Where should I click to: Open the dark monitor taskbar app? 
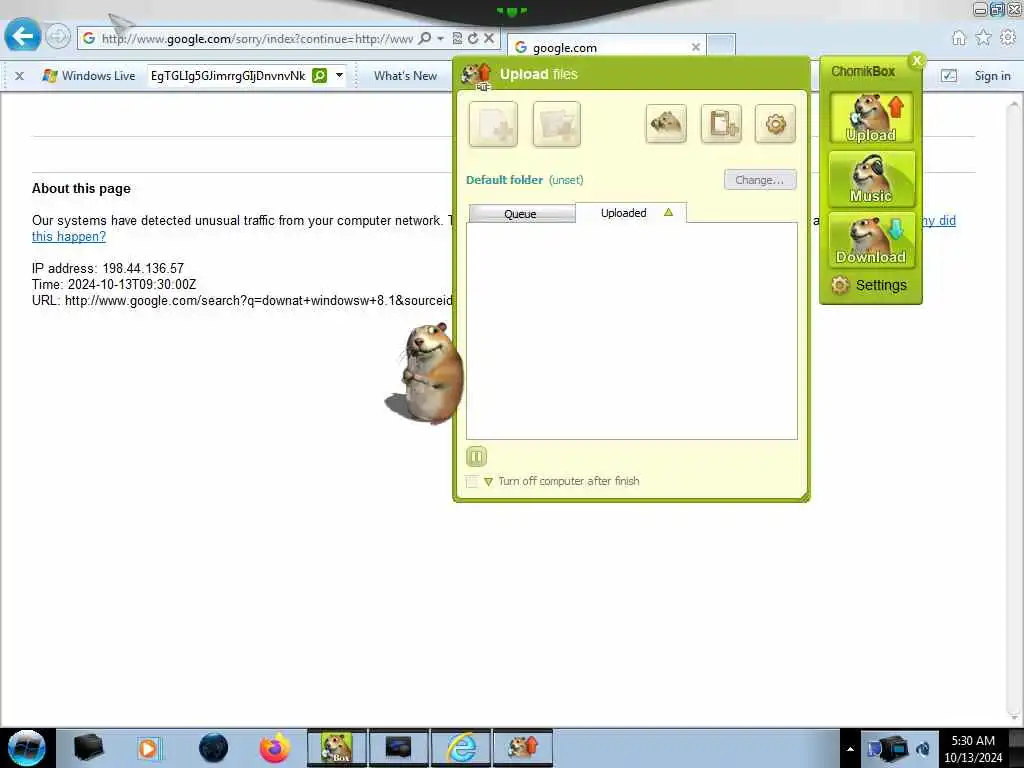pyautogui.click(x=398, y=748)
